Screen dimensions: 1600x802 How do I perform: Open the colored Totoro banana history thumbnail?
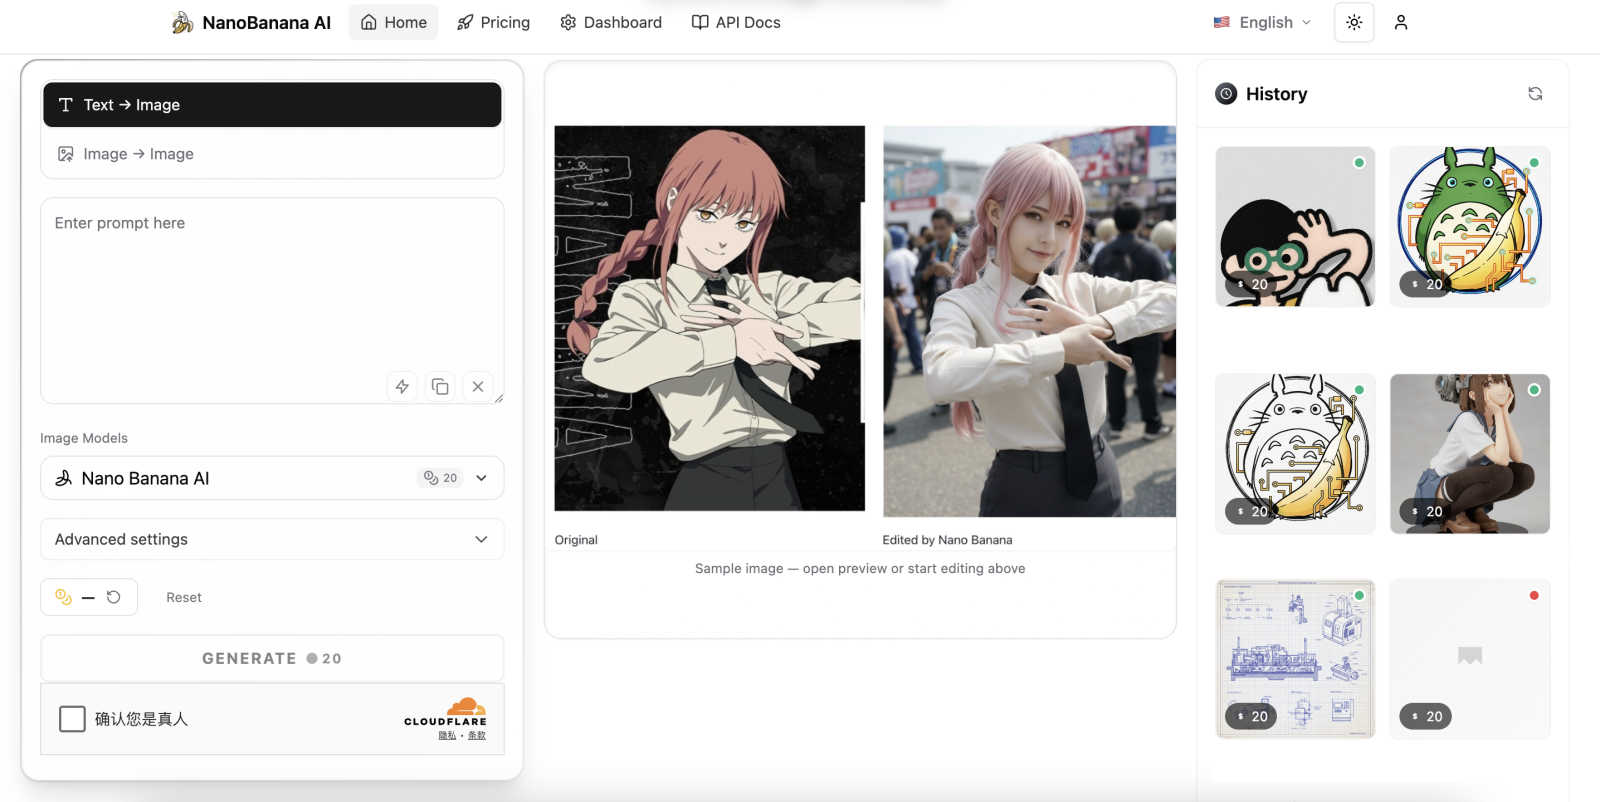click(1470, 227)
